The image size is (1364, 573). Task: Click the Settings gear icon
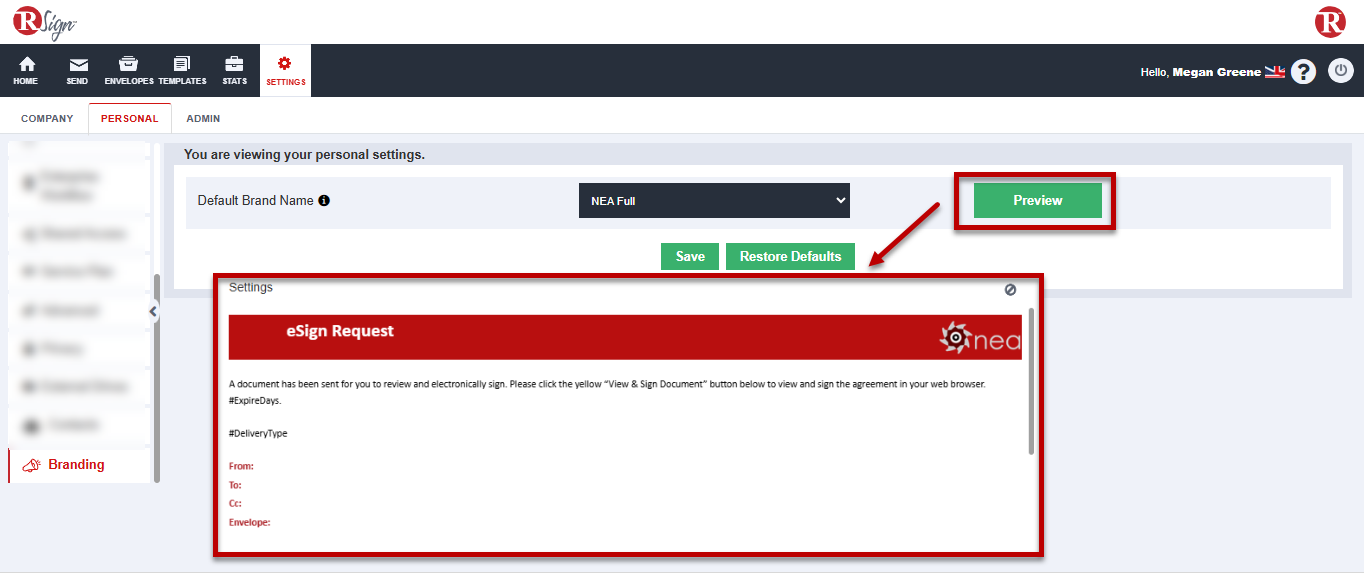coord(285,64)
